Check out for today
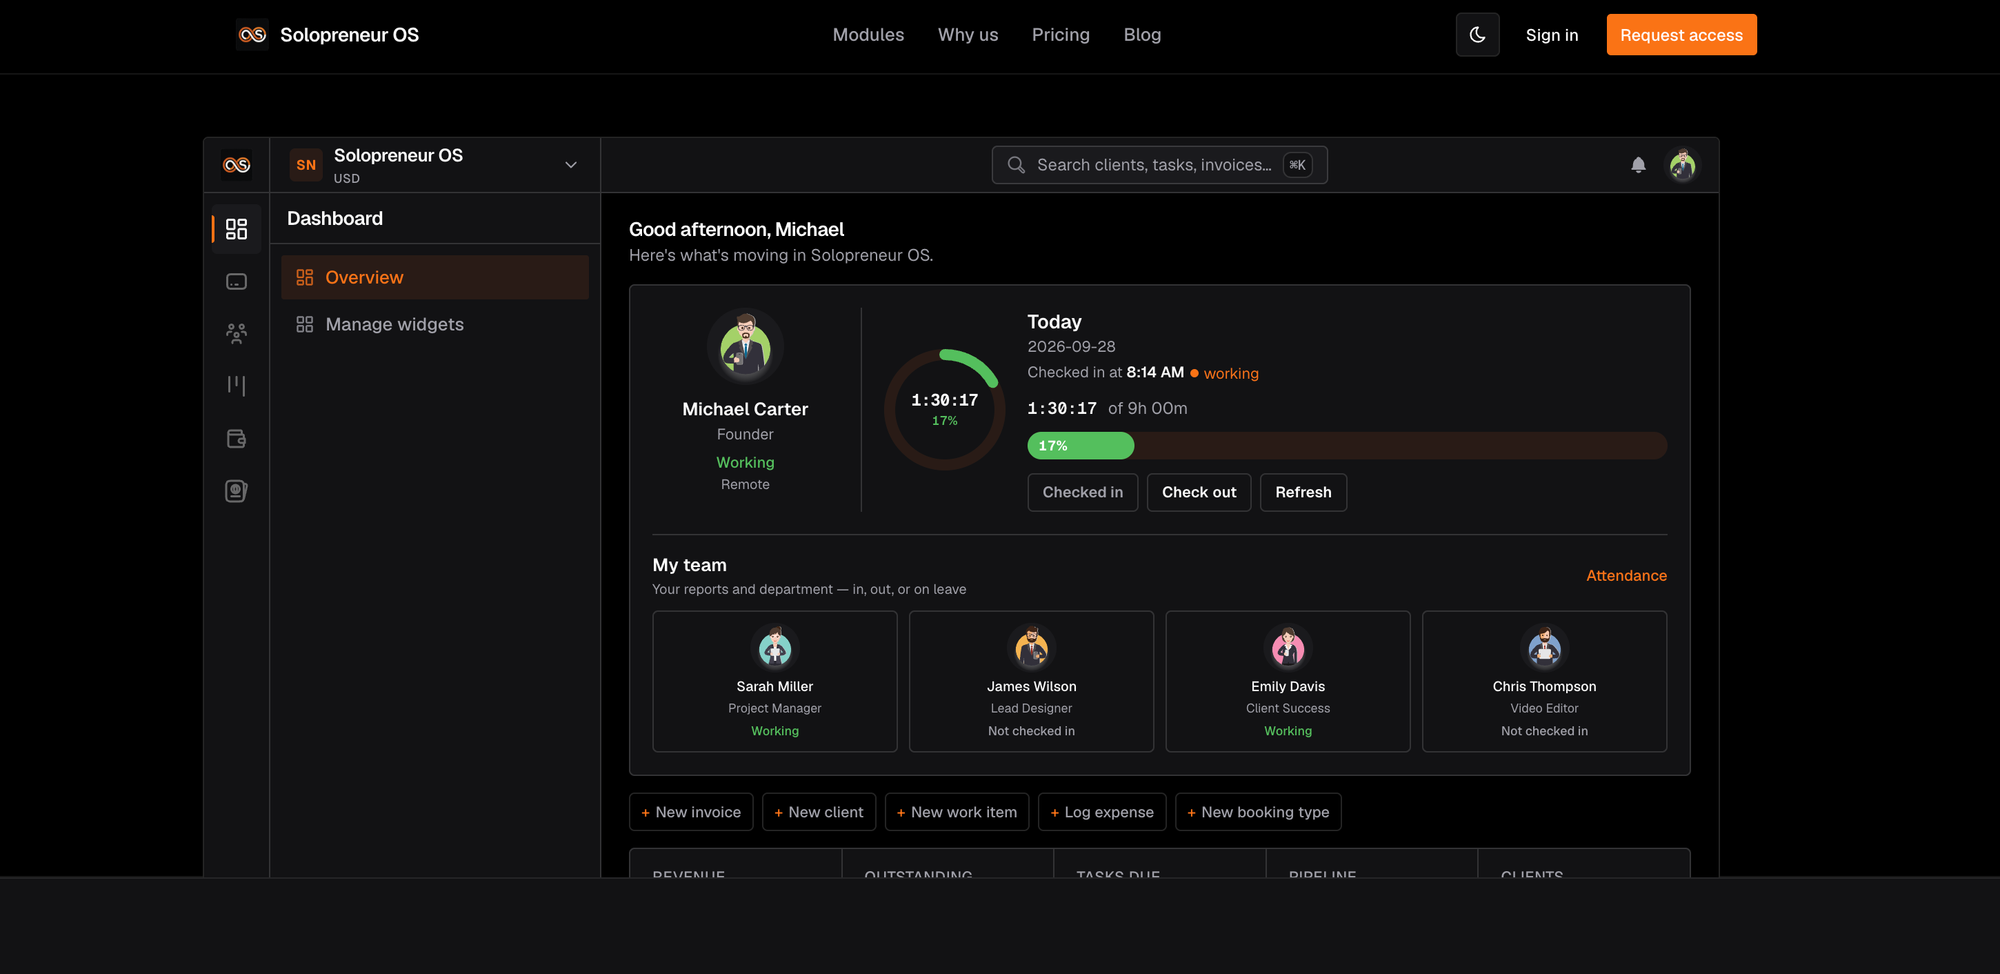The image size is (2000, 974). tap(1199, 492)
